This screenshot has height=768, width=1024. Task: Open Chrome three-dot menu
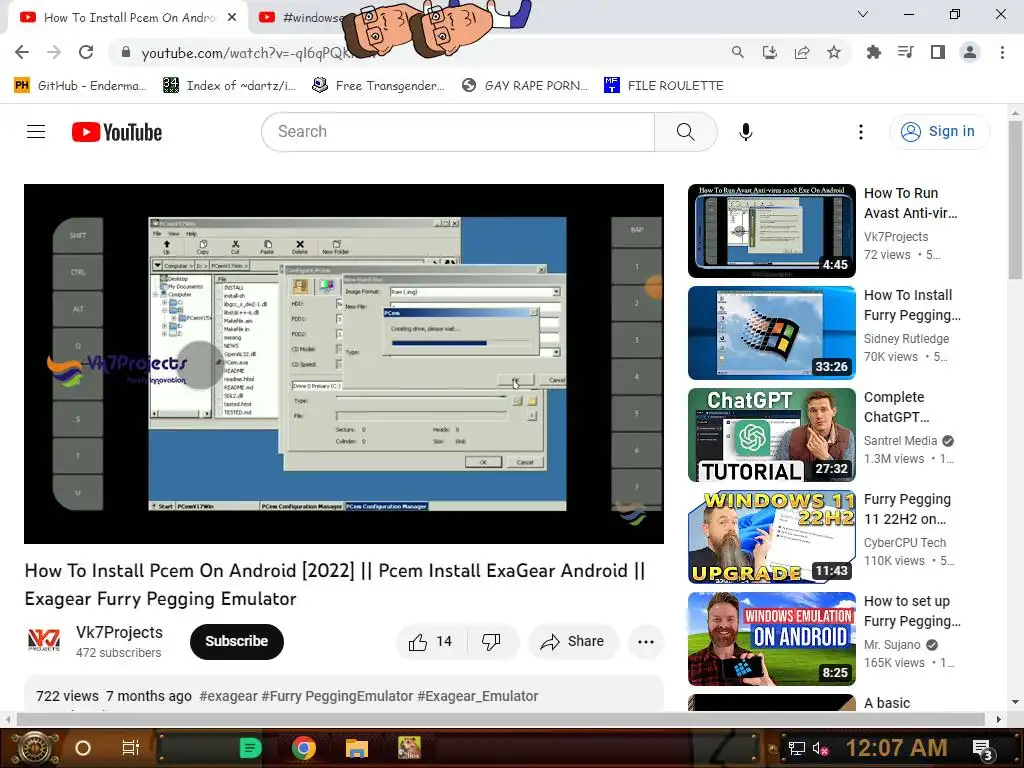tap(1002, 52)
